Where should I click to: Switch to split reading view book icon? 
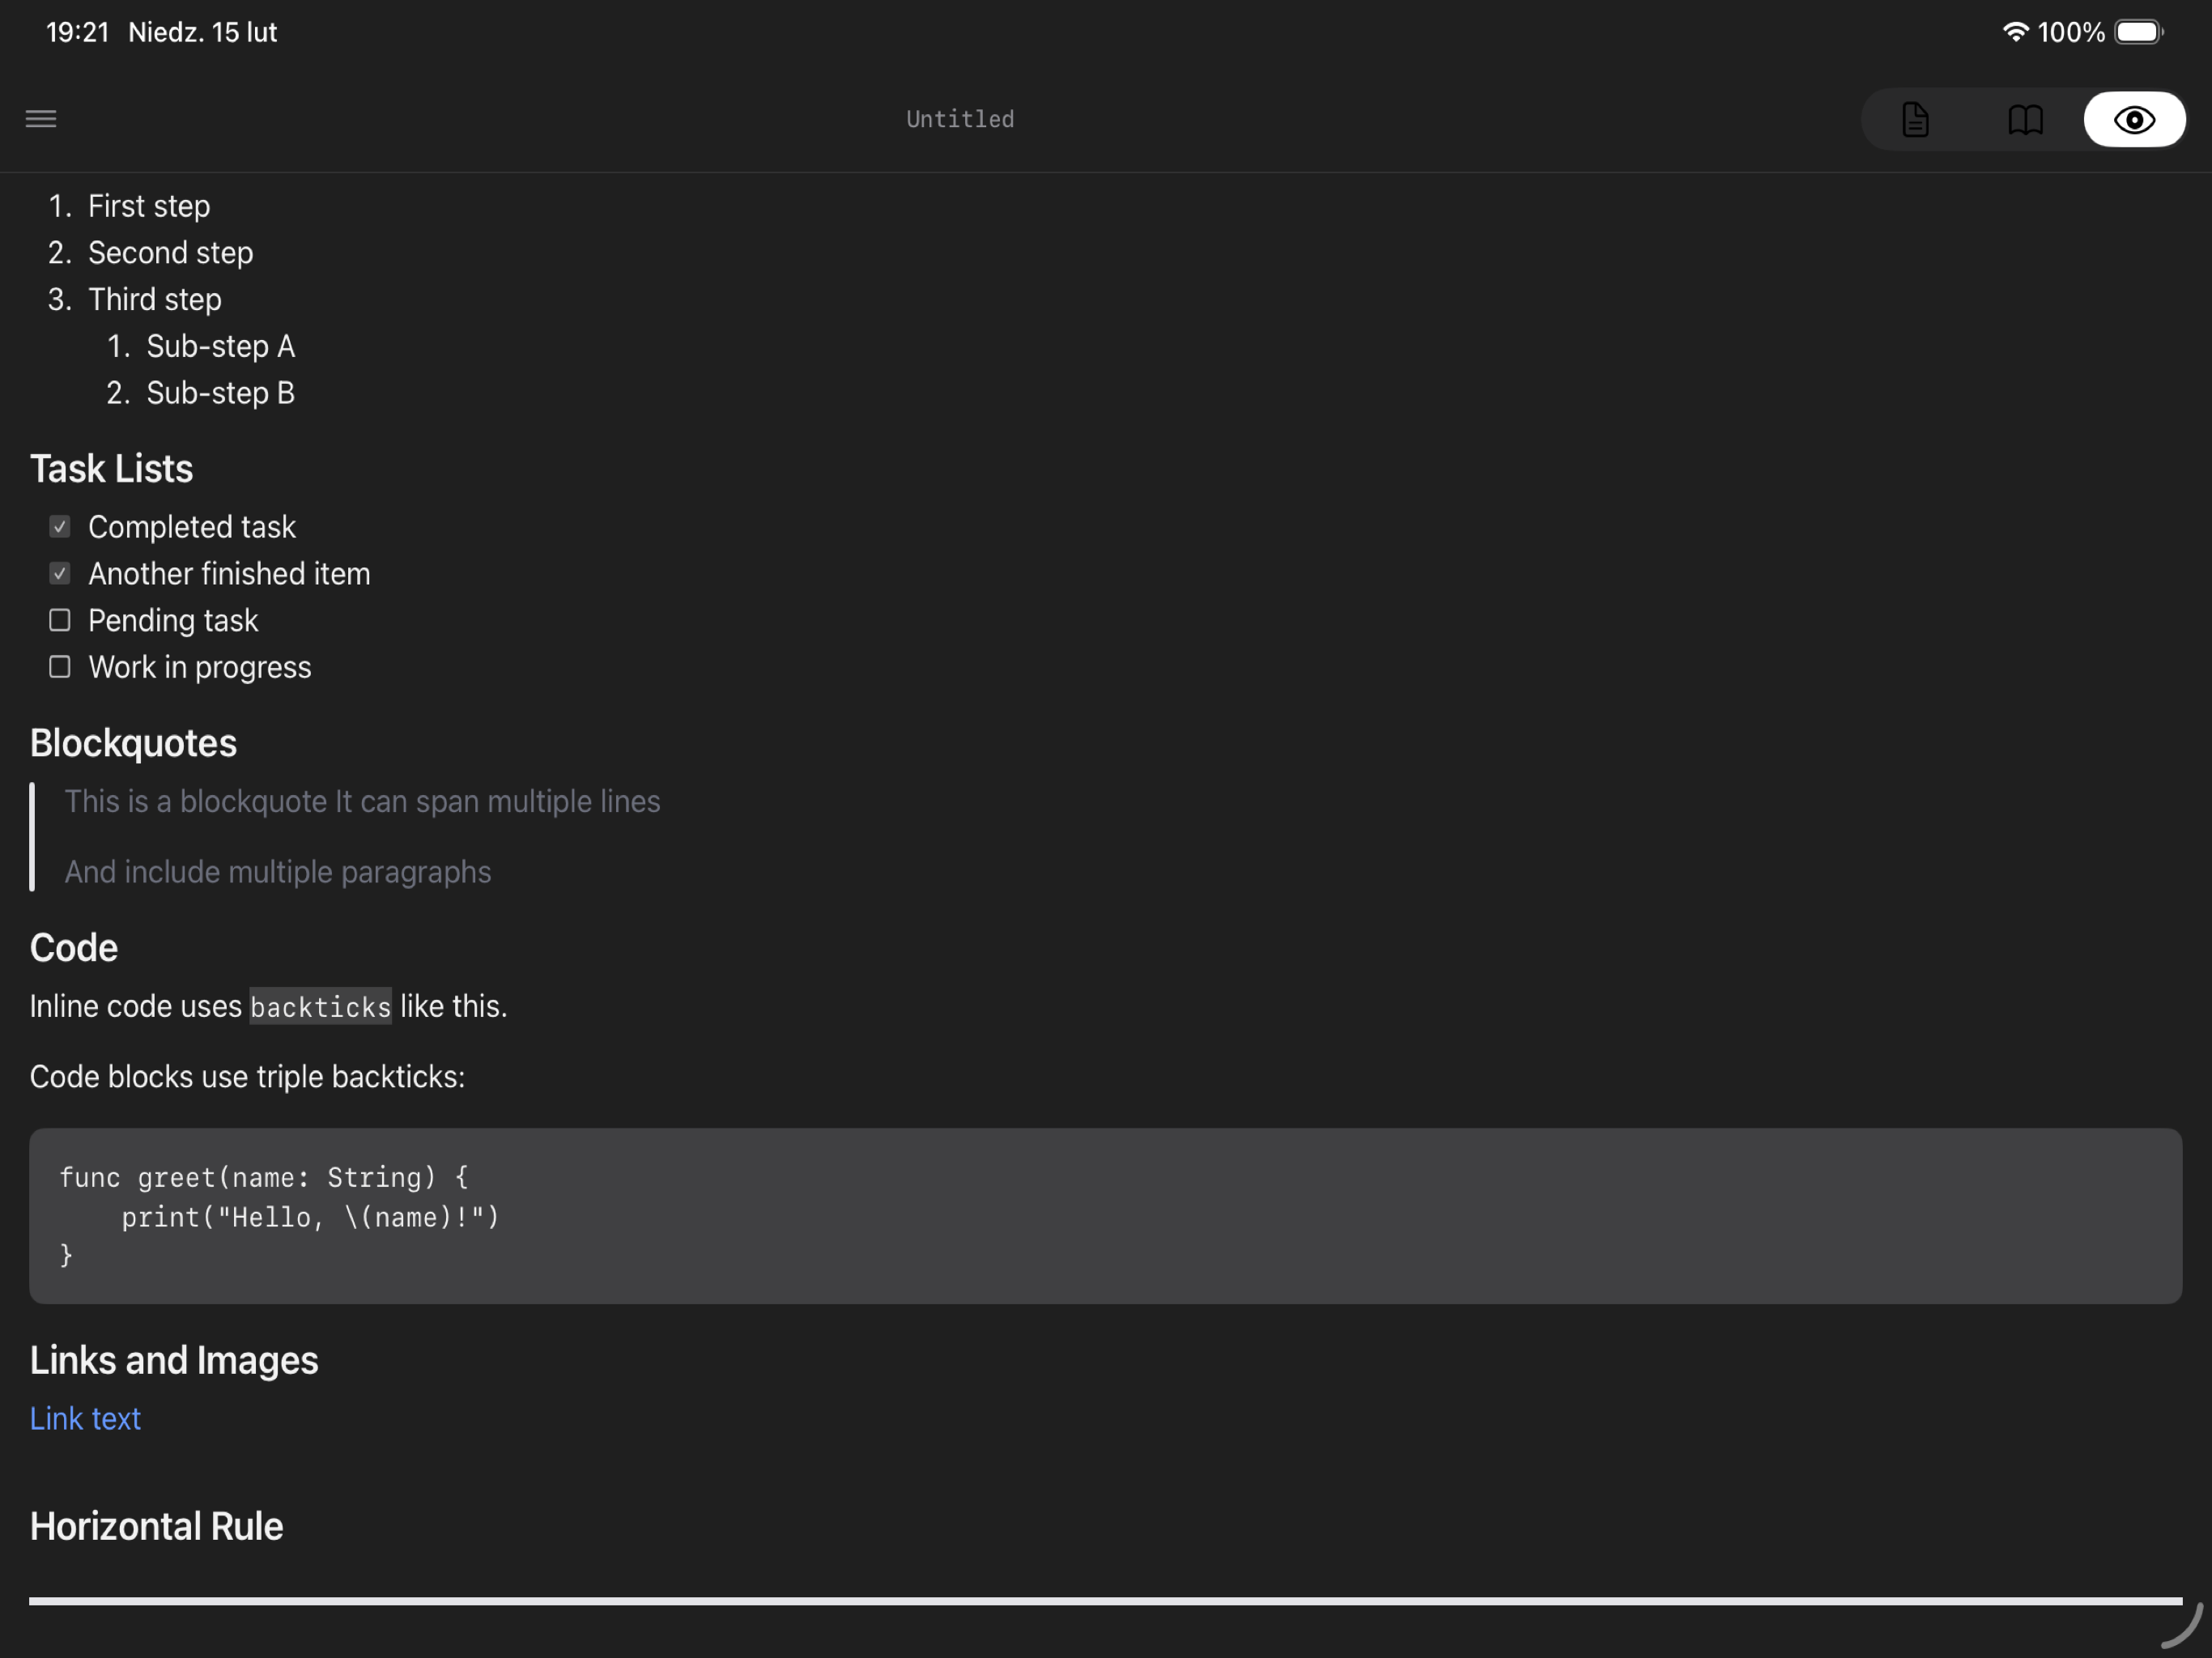[2025, 120]
